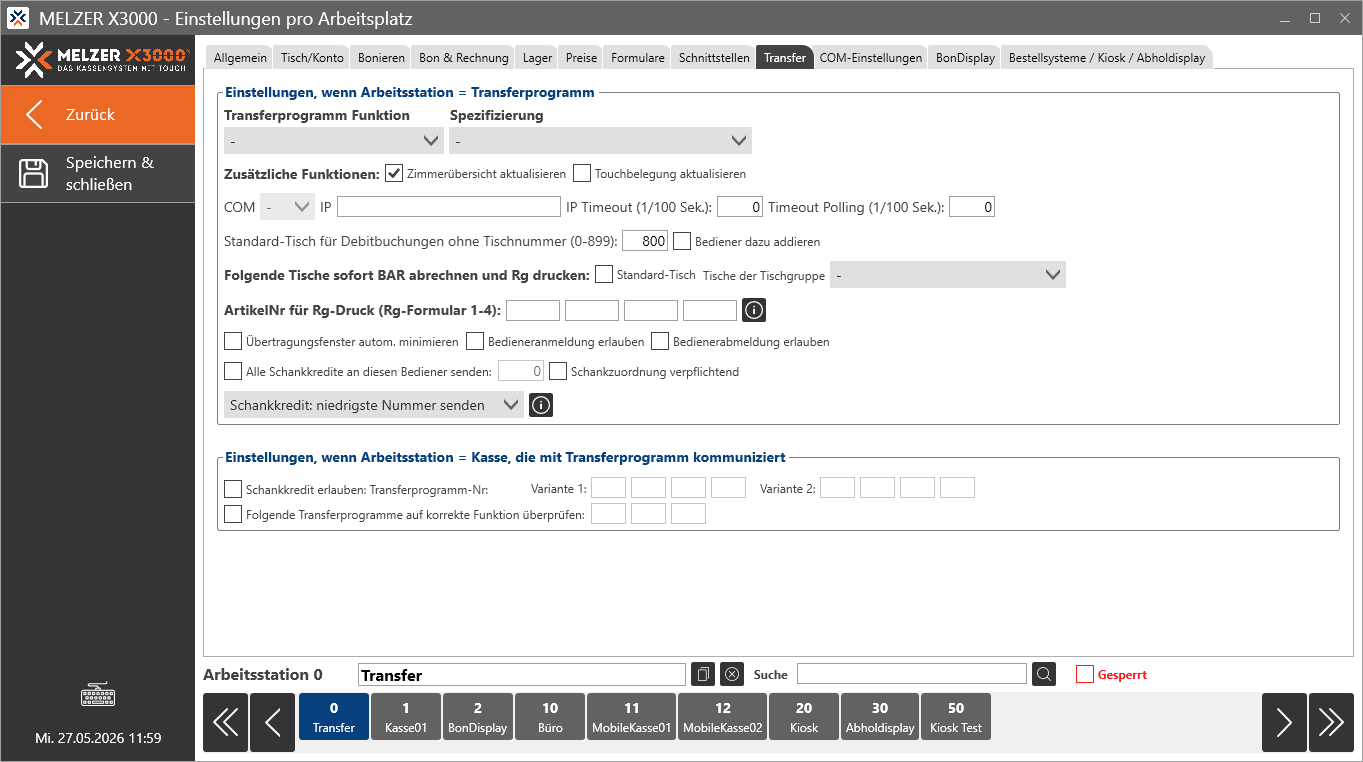Image resolution: width=1363 pixels, height=762 pixels.
Task: Enable Alle Schankkredite an diesen Bediener senden
Action: pos(233,371)
